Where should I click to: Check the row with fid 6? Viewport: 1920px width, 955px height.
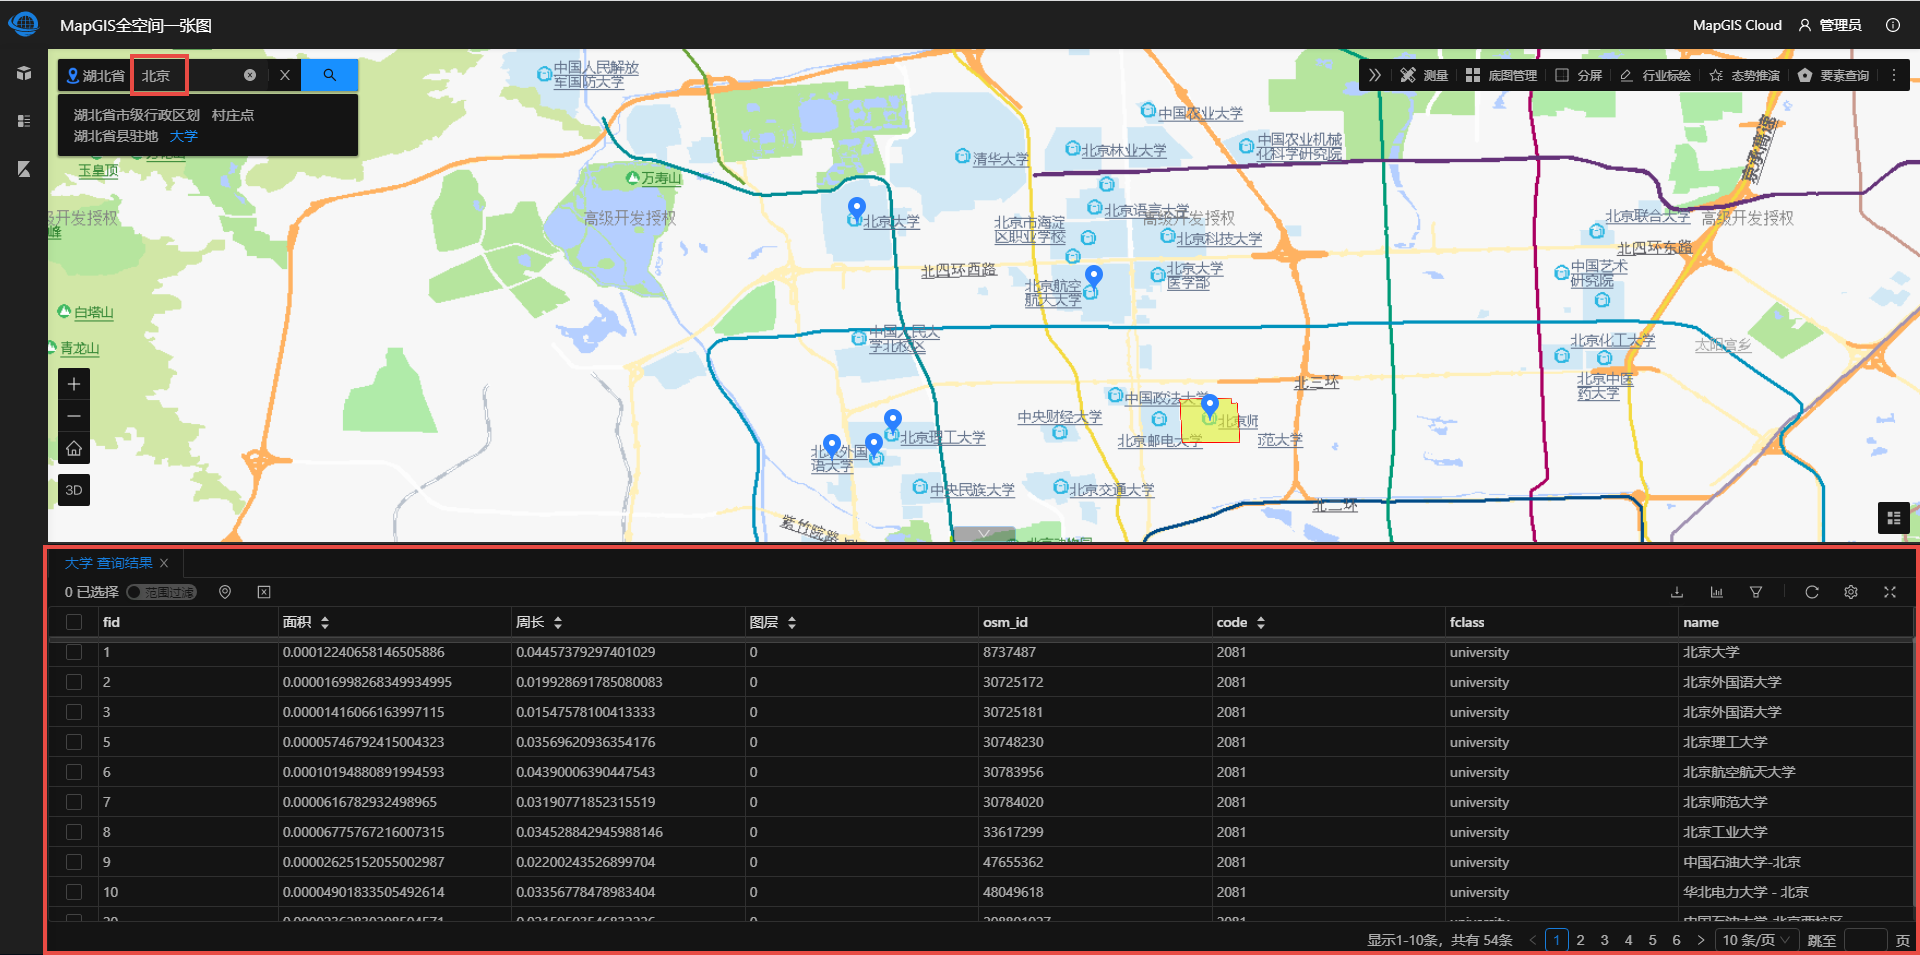point(74,772)
